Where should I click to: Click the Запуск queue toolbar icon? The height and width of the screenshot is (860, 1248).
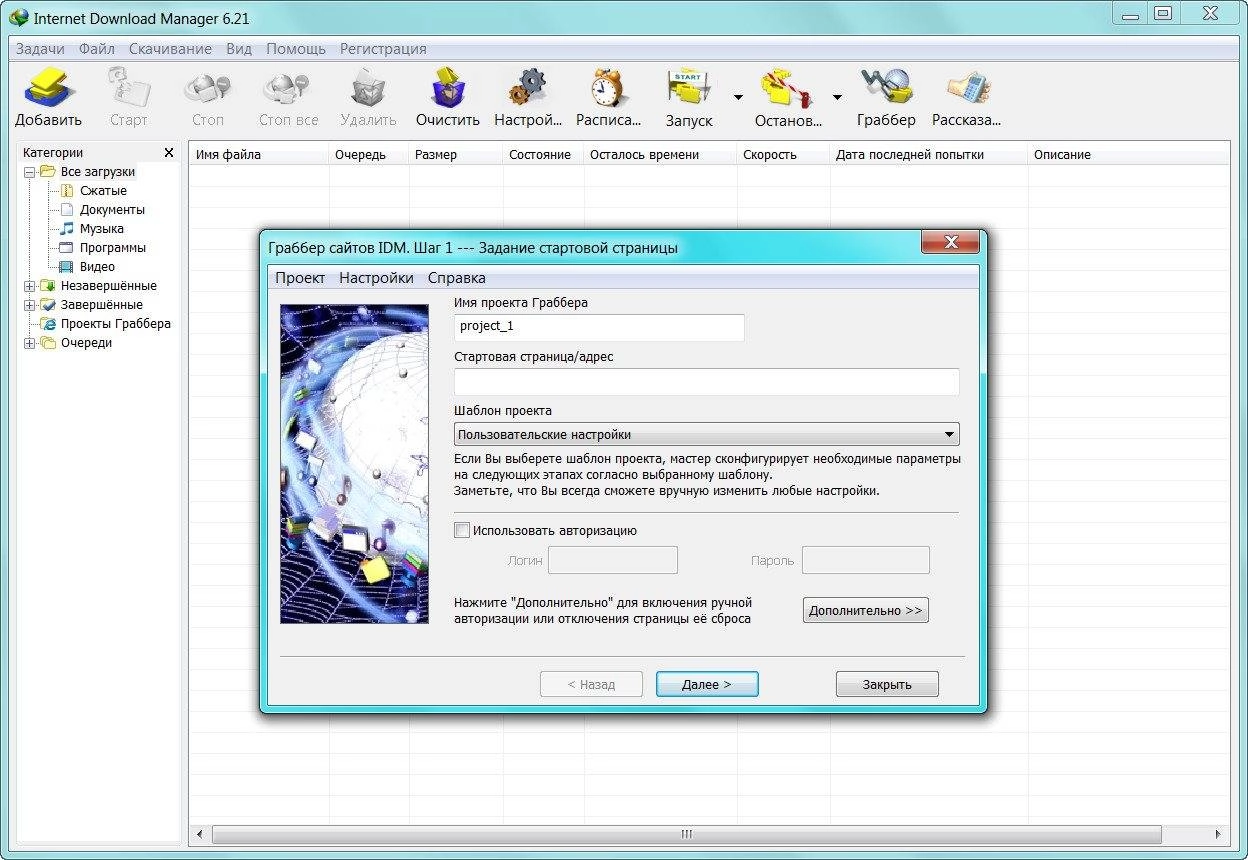689,88
